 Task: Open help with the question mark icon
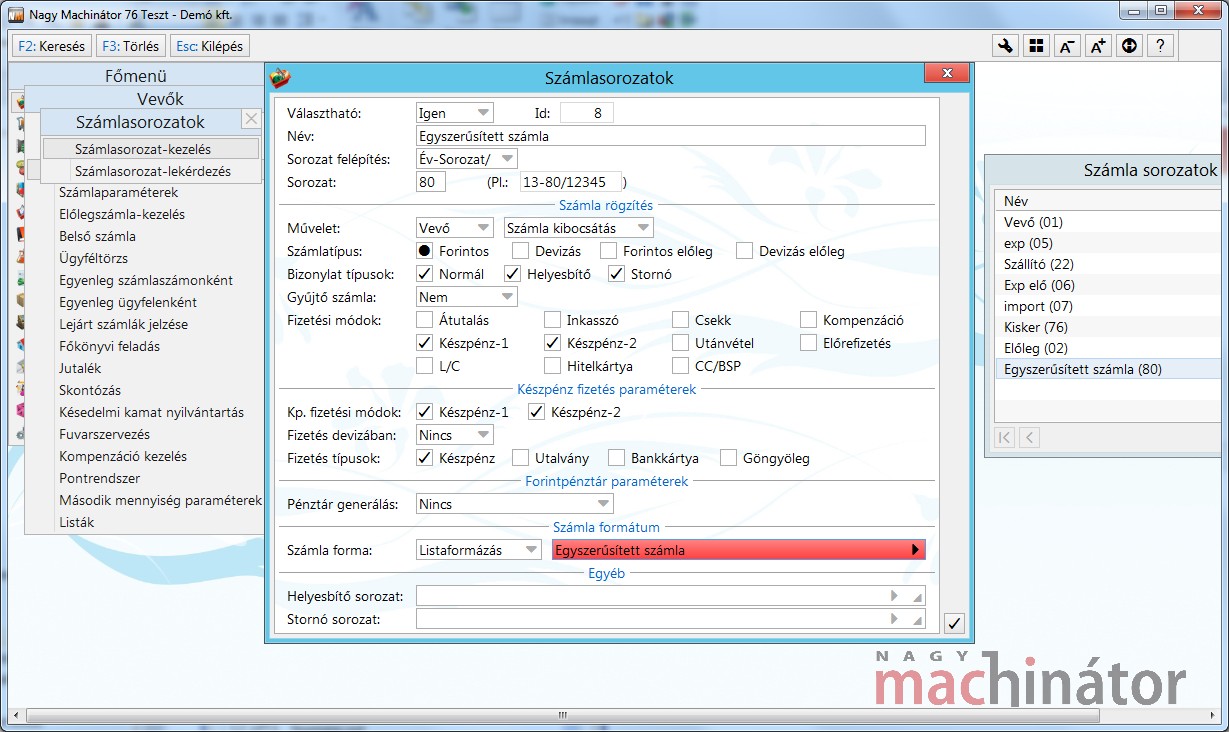pyautogui.click(x=1160, y=46)
